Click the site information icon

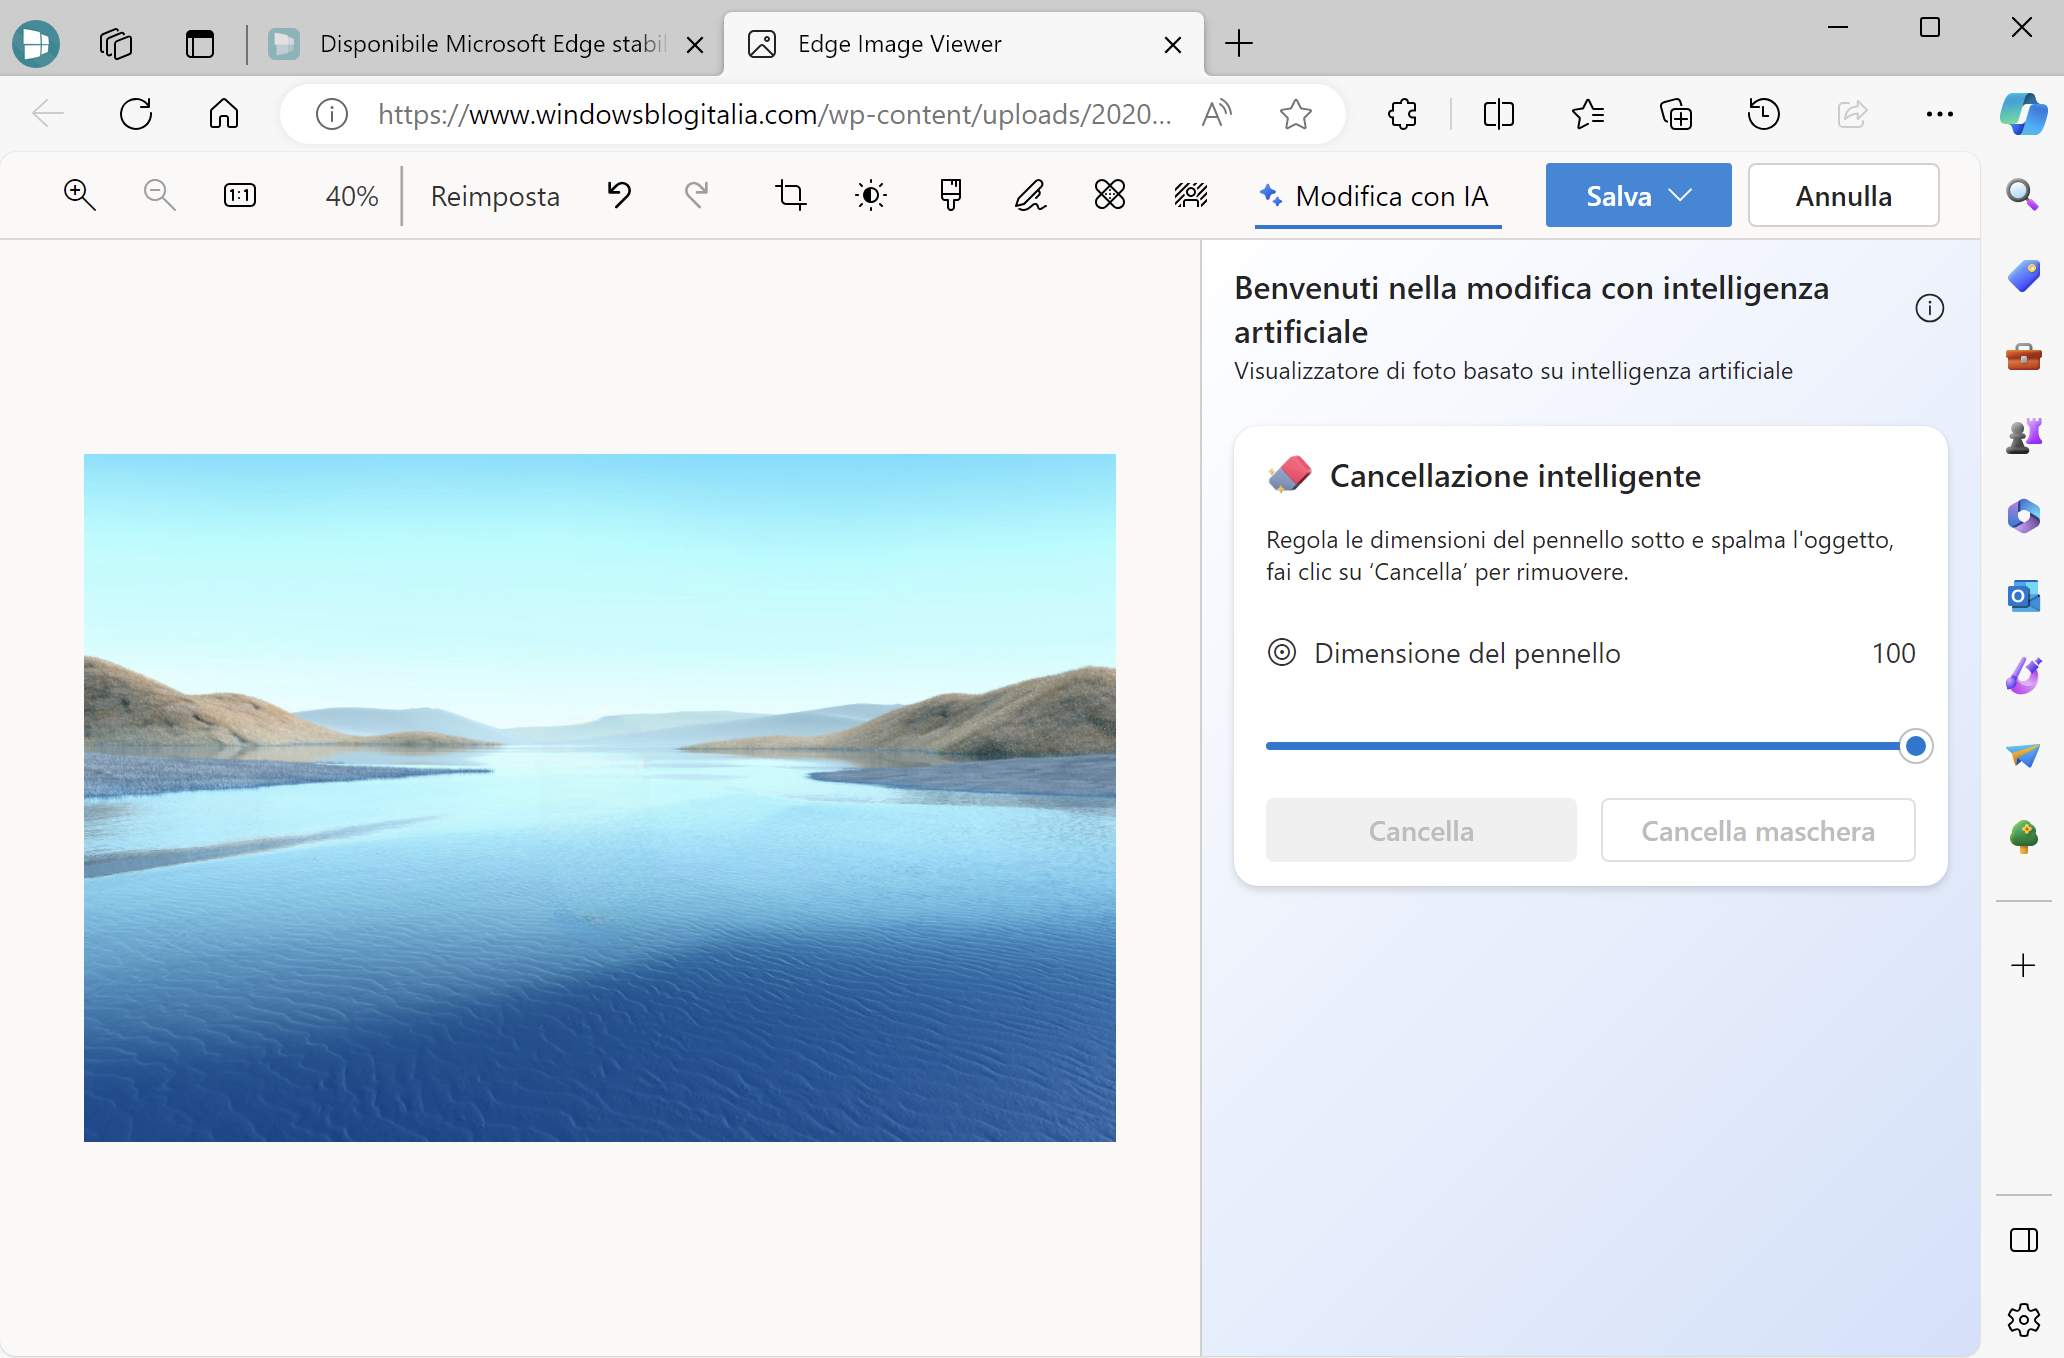(332, 114)
